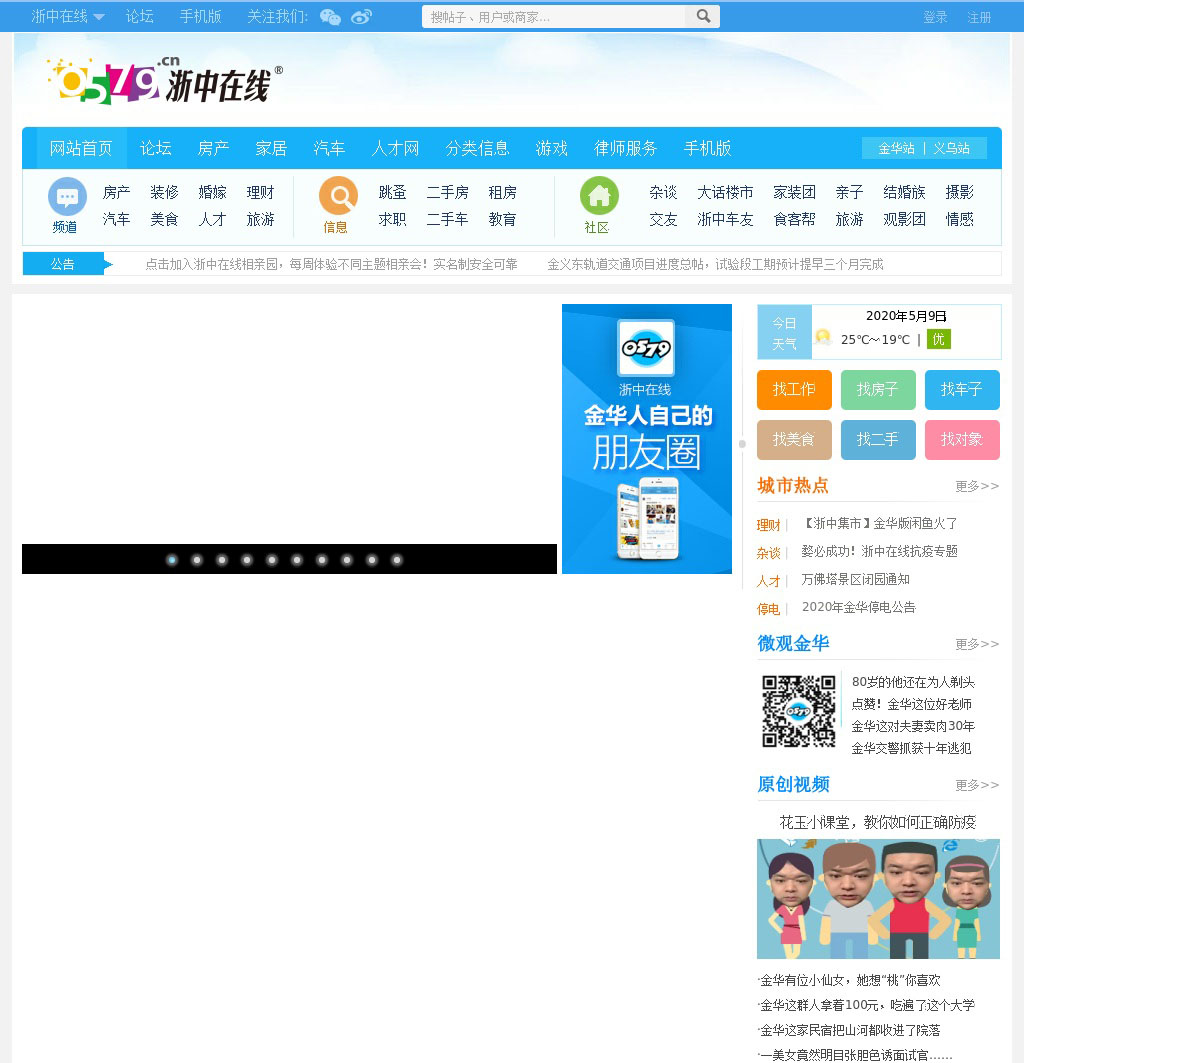Click the green 优 air quality badge
The height and width of the screenshot is (1063, 1200).
[938, 339]
